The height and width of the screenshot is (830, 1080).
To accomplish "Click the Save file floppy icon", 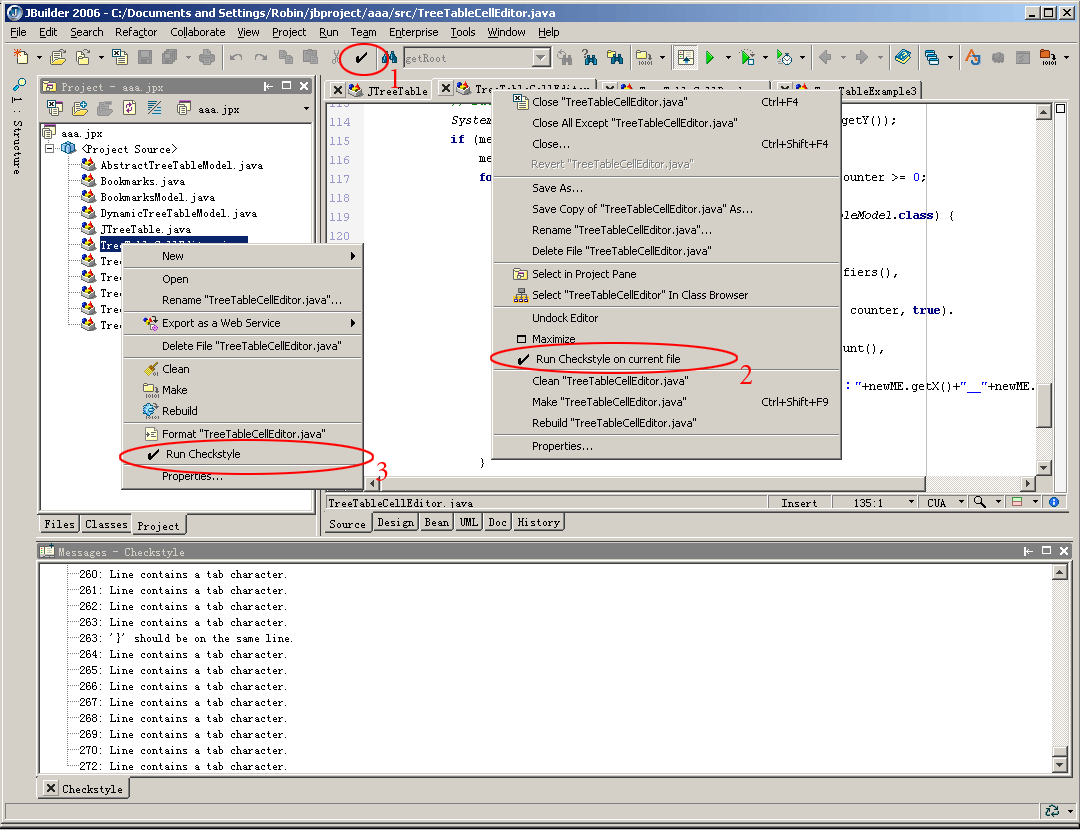I will coord(145,58).
